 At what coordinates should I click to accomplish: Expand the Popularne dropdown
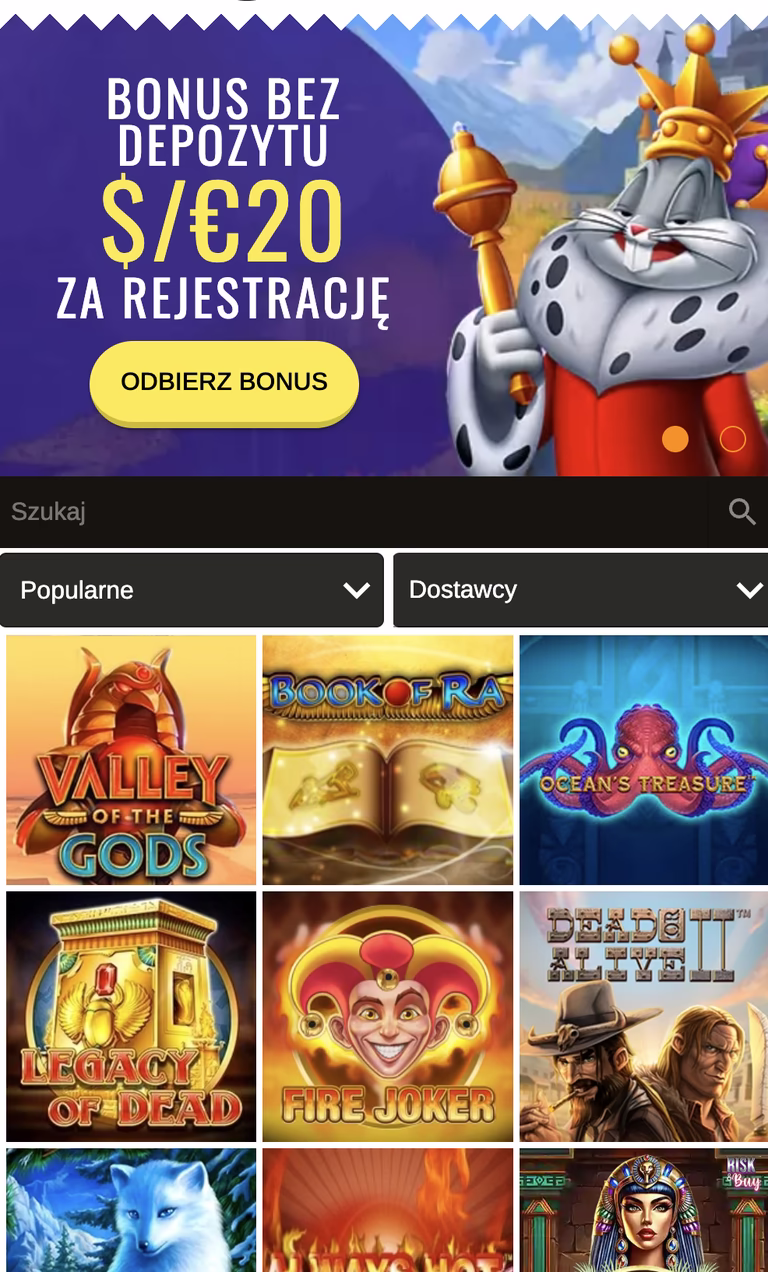192,590
